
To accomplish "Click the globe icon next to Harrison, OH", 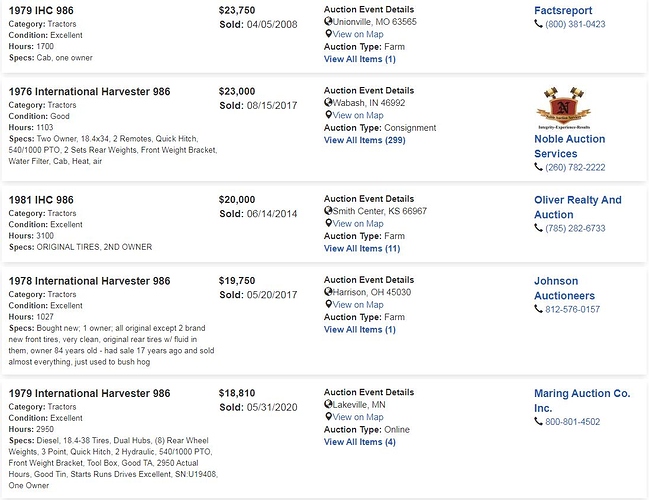I will 328,292.
